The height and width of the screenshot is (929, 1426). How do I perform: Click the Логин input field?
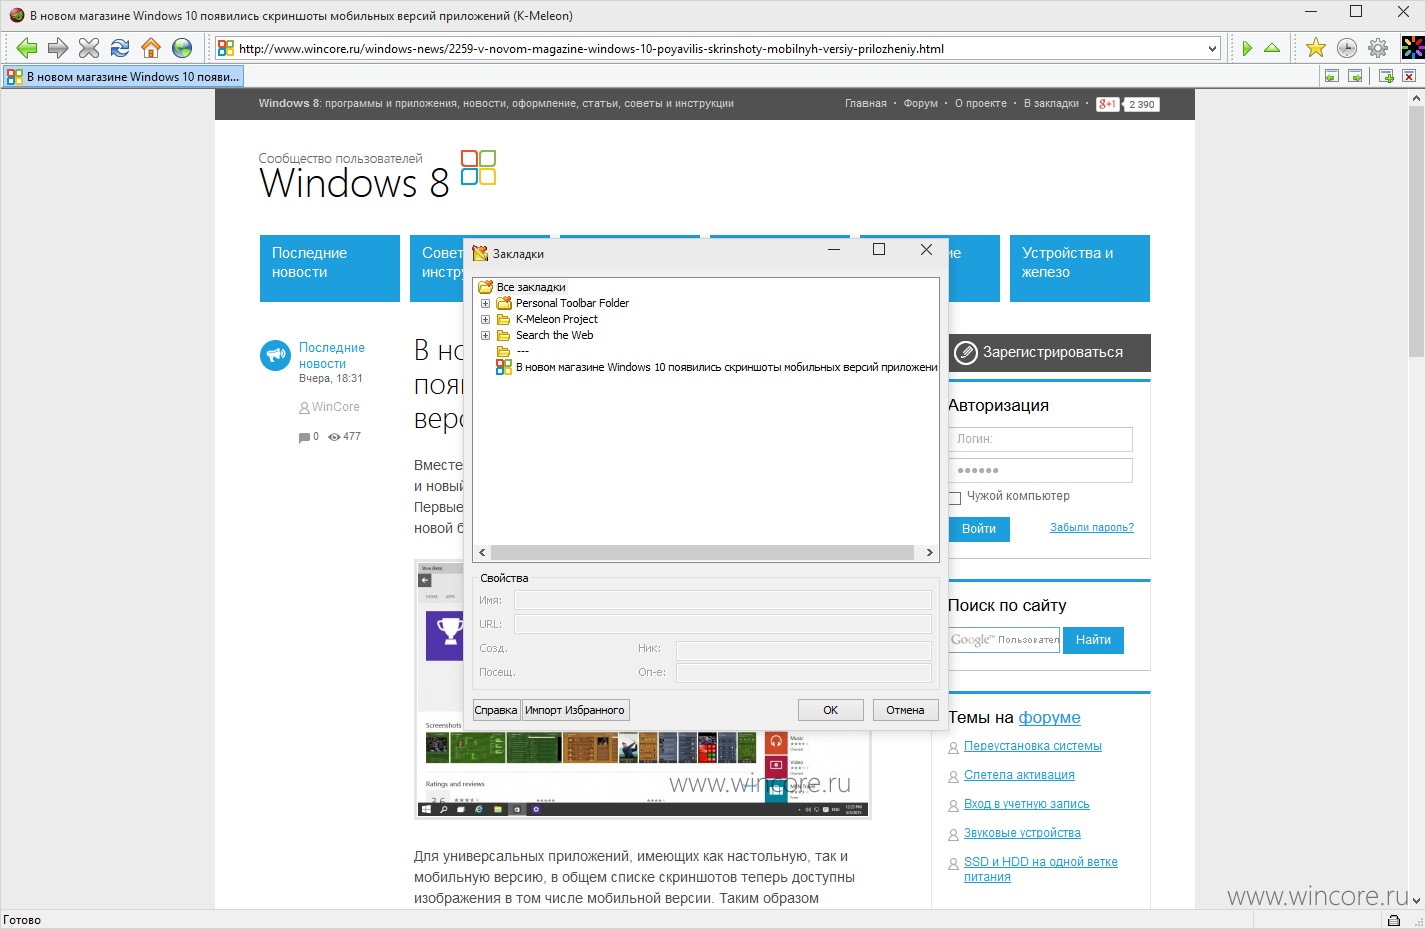[x=1040, y=439]
